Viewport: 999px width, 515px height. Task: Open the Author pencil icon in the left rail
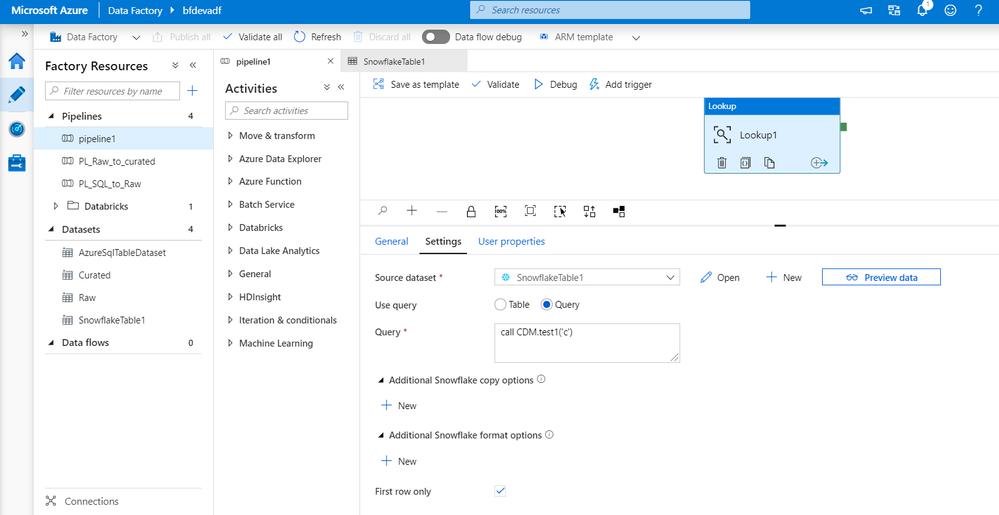click(x=17, y=95)
